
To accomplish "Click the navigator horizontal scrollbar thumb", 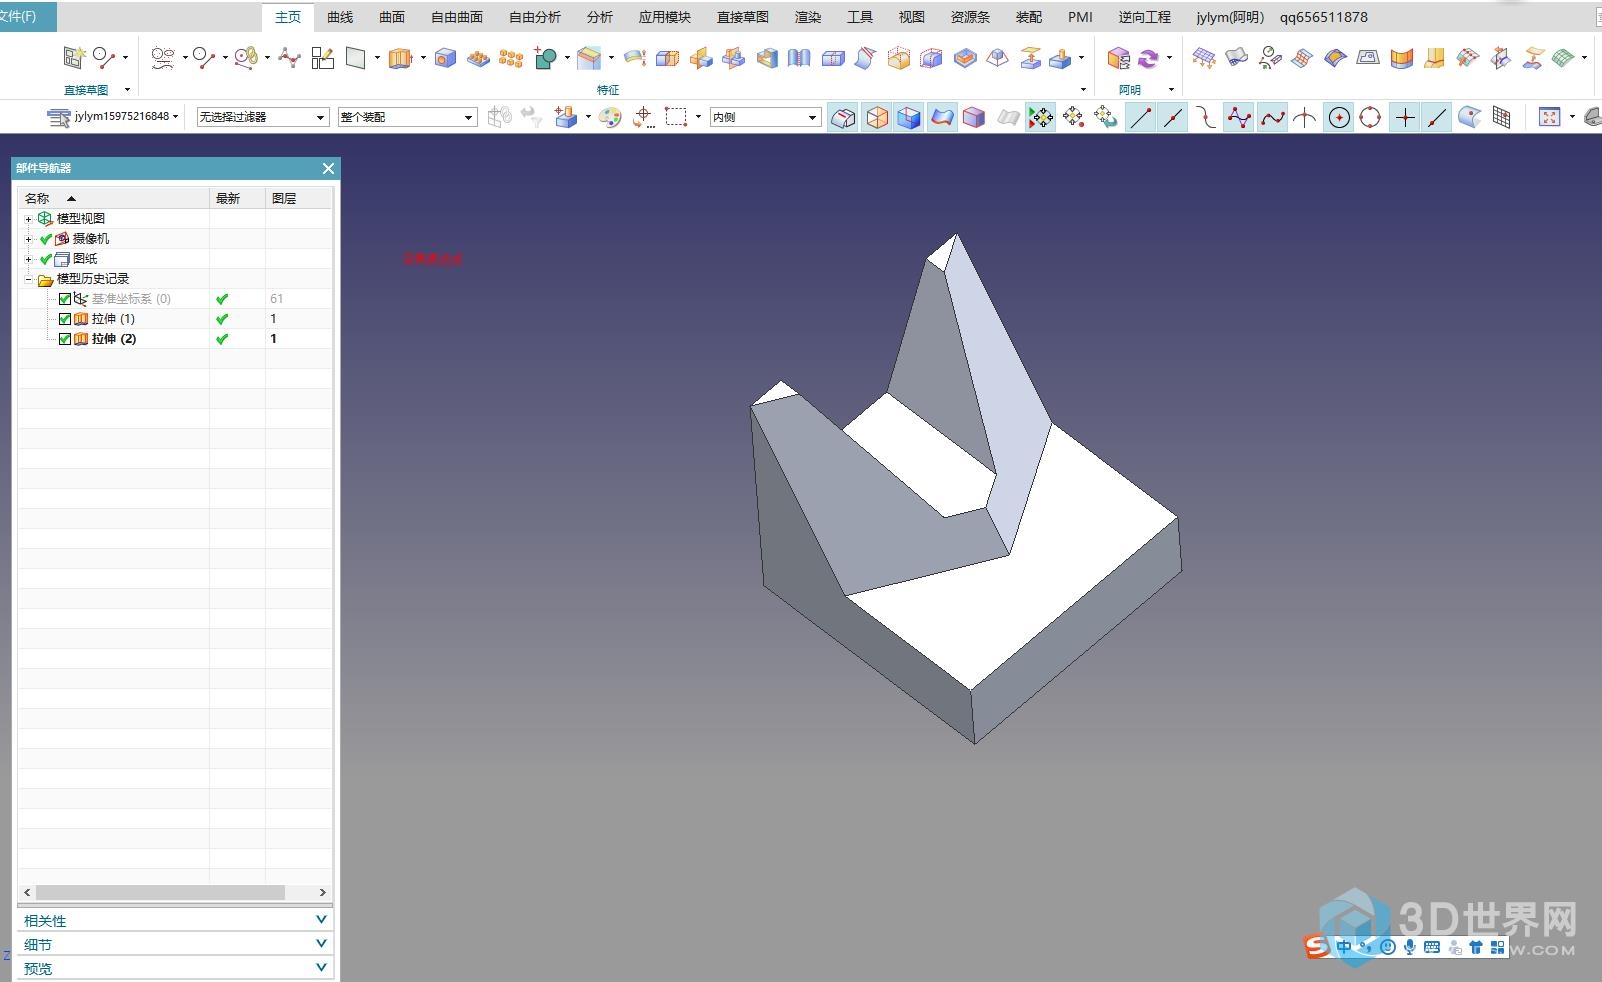I will pyautogui.click(x=160, y=892).
